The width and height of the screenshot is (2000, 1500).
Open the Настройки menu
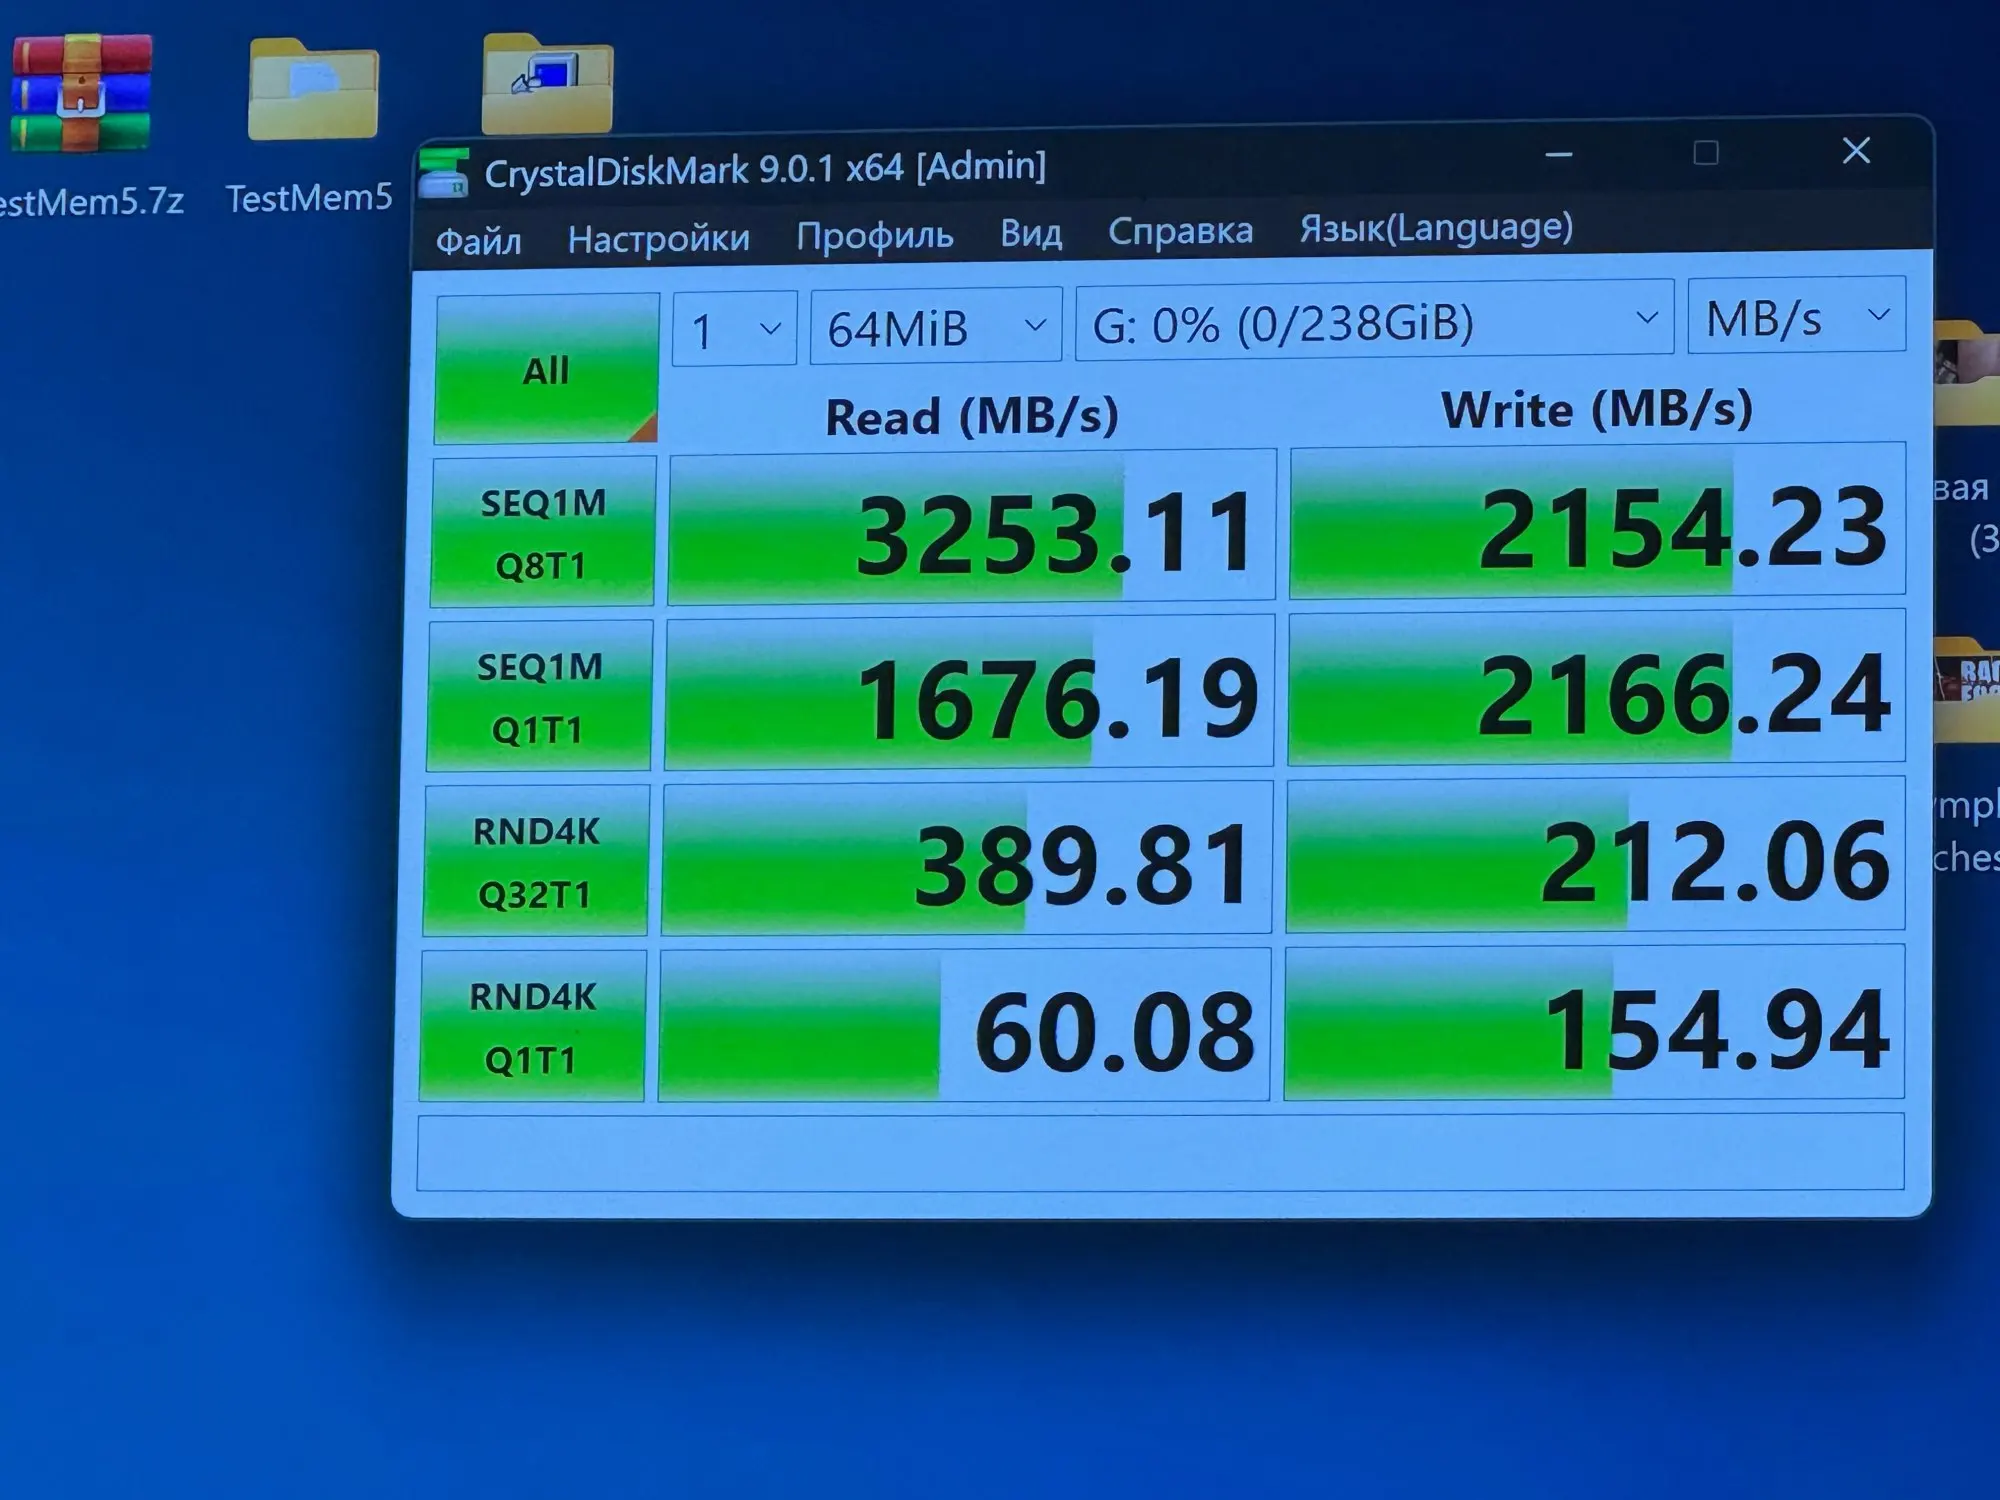(658, 238)
